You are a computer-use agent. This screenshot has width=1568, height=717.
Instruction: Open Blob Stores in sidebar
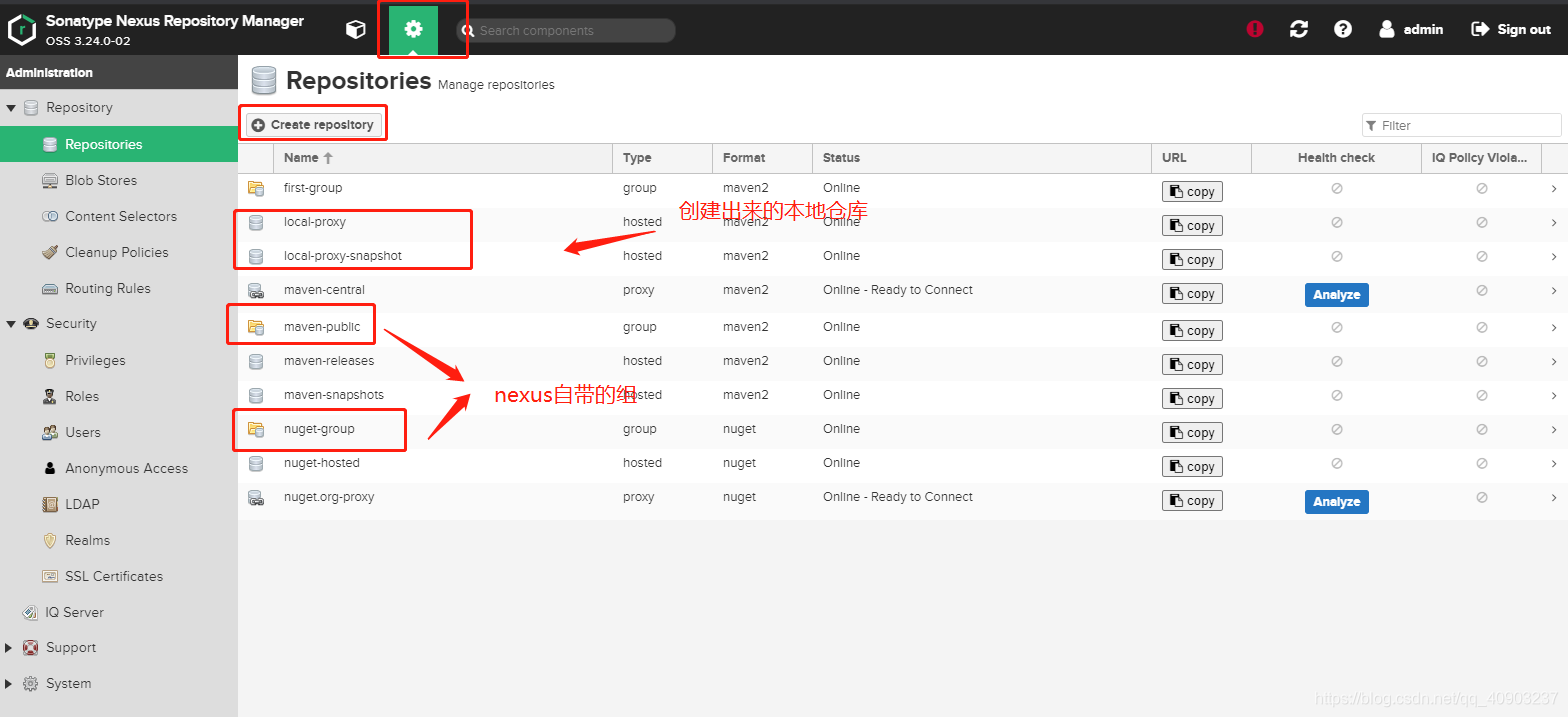pyautogui.click(x=119, y=180)
